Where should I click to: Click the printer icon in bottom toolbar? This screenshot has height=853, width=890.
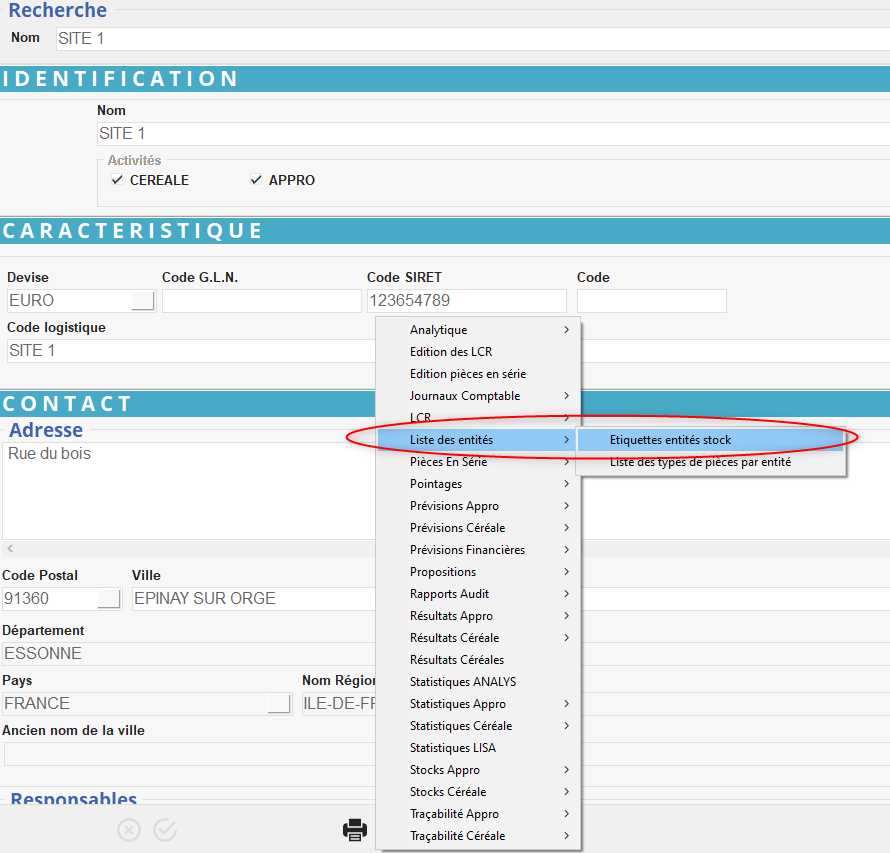355,829
